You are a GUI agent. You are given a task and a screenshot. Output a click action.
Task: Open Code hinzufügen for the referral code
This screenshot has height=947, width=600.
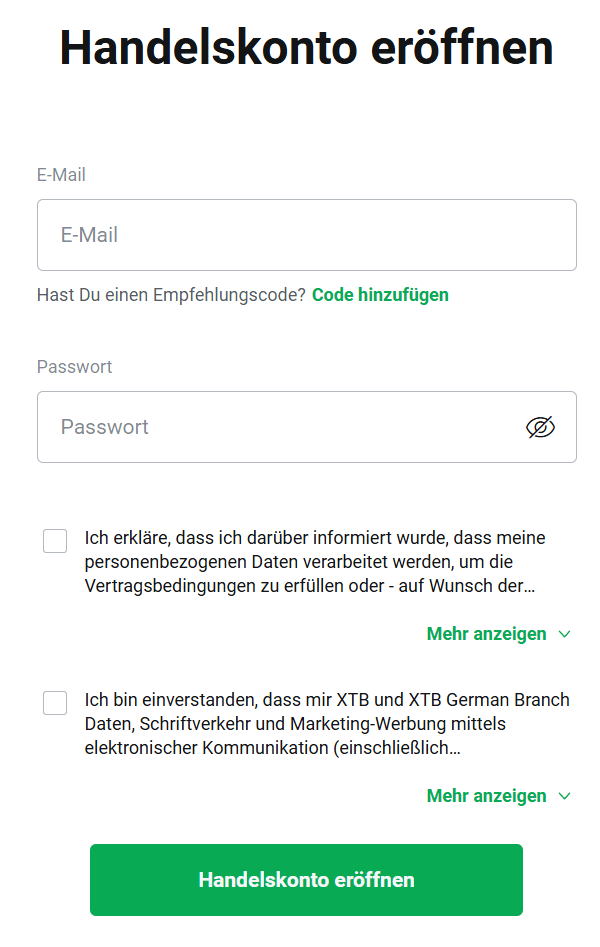(380, 294)
